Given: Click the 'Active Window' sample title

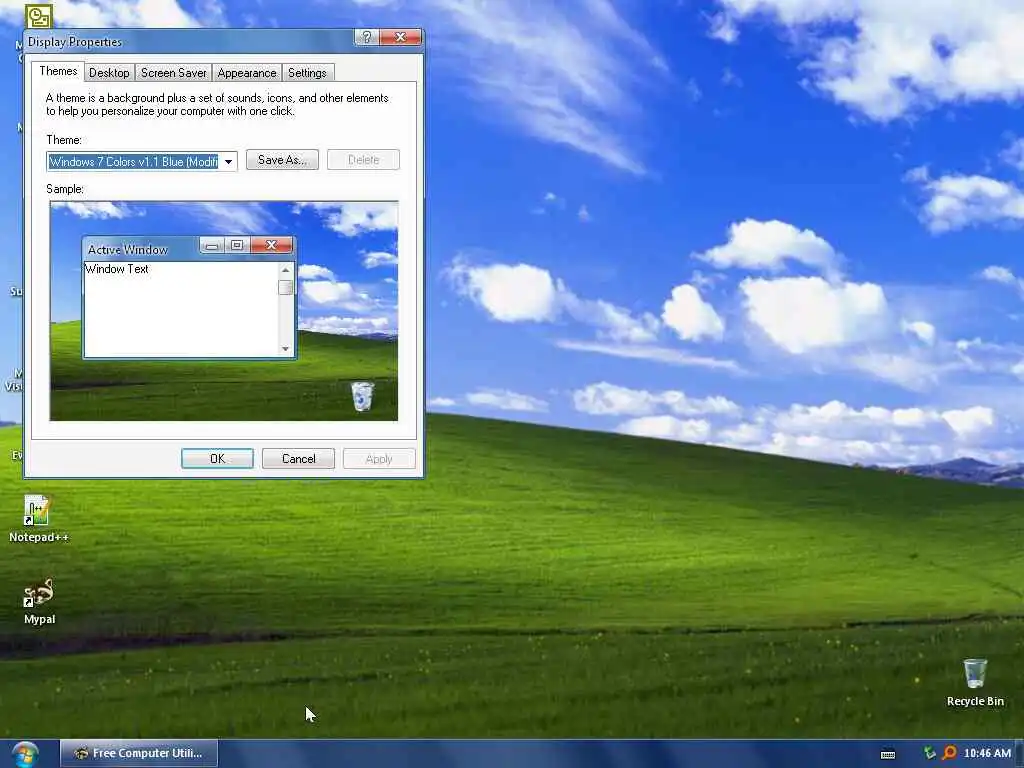Looking at the screenshot, I should pos(127,249).
